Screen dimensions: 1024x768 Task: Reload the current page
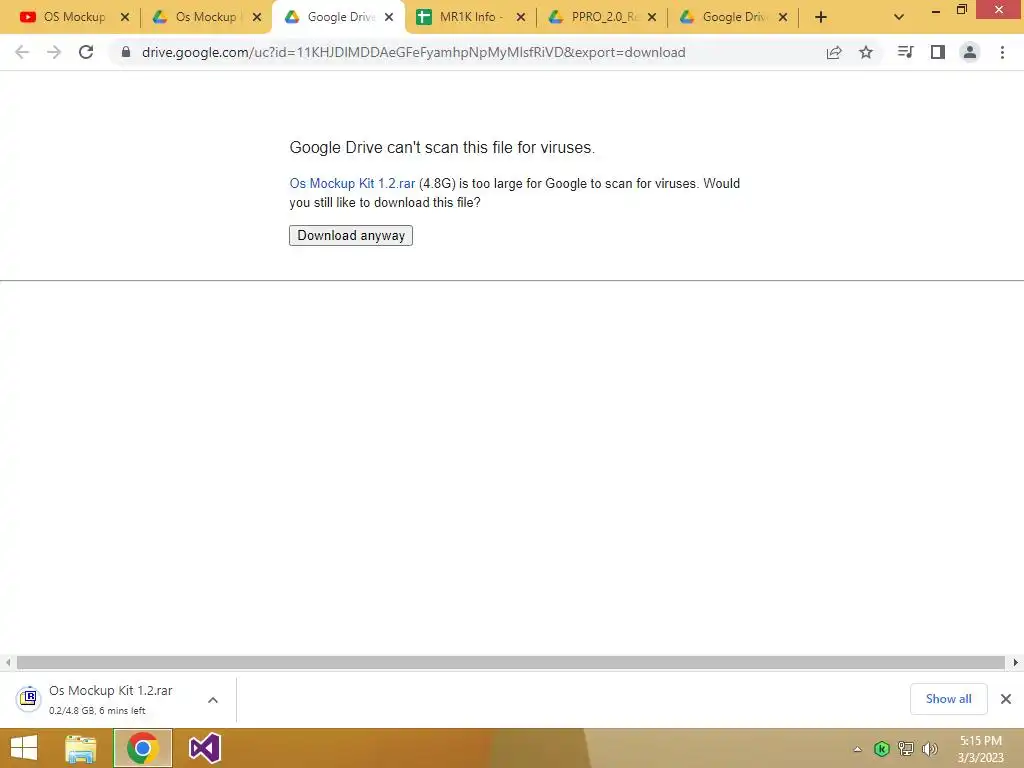click(x=86, y=52)
